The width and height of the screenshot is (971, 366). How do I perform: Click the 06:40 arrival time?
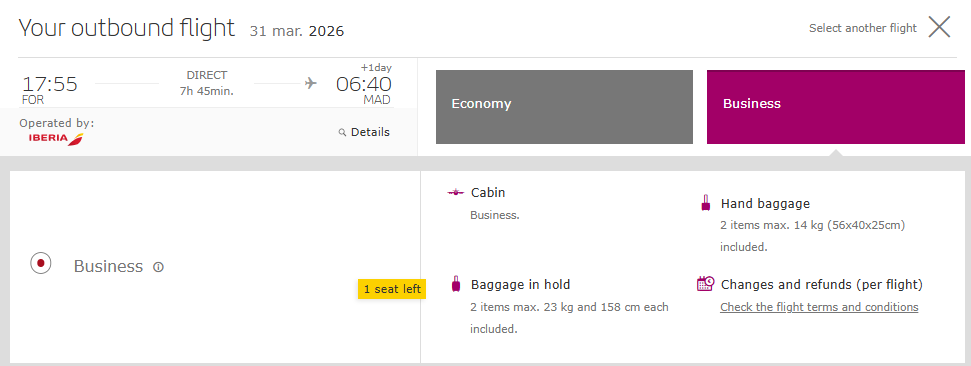[x=364, y=84]
